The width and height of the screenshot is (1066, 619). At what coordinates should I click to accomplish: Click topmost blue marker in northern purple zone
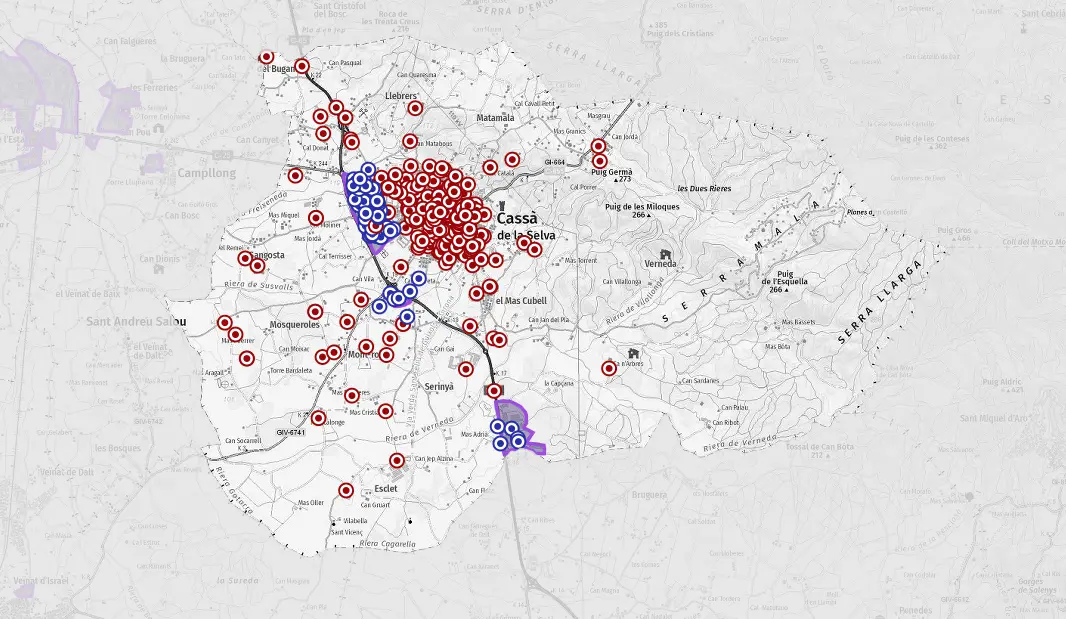[368, 170]
